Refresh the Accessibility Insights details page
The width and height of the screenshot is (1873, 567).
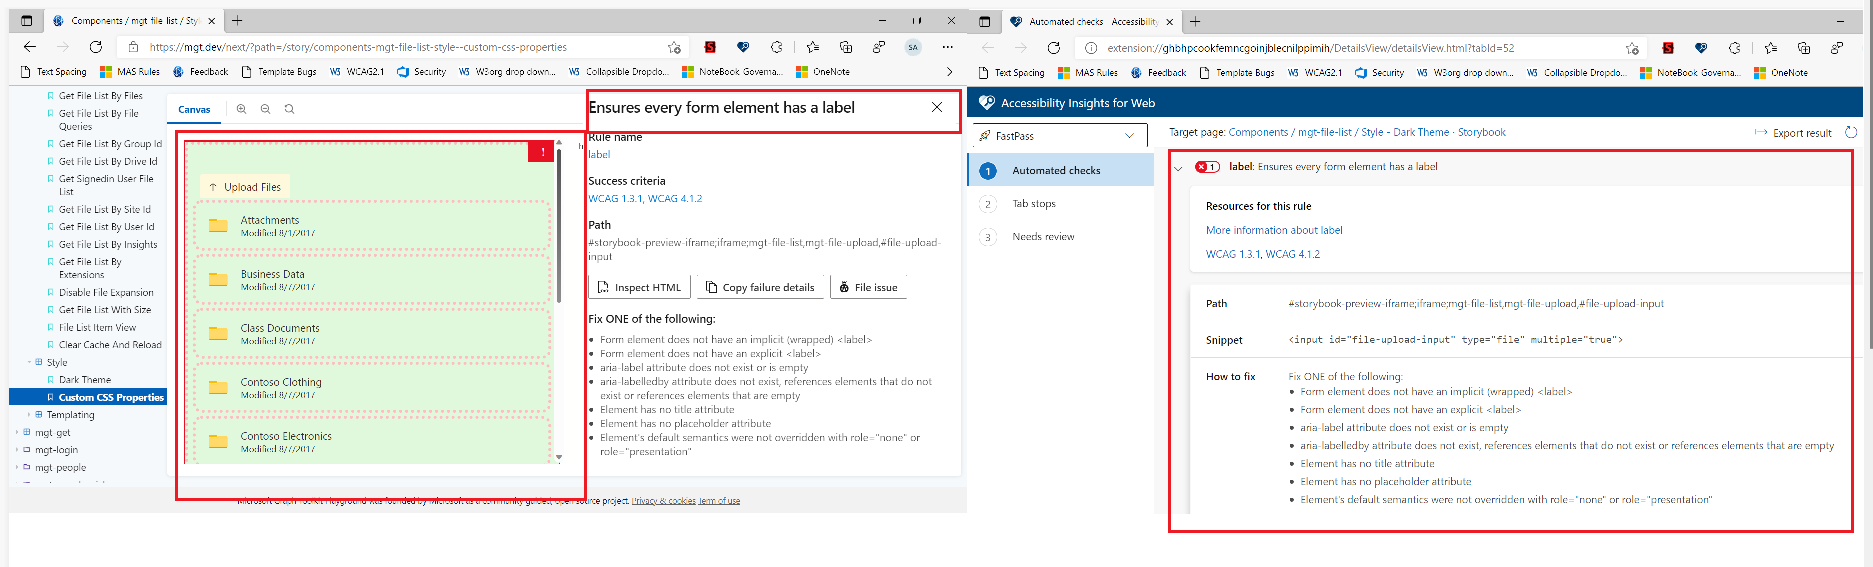(1053, 48)
